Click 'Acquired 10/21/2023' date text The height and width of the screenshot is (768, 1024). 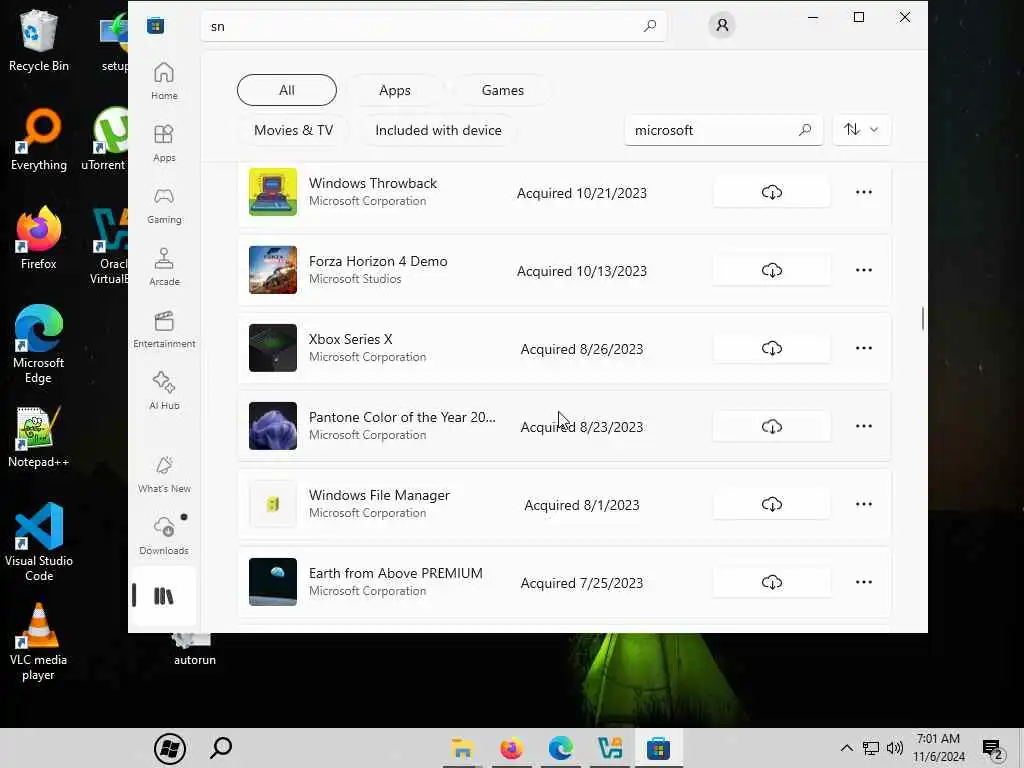(x=582, y=193)
